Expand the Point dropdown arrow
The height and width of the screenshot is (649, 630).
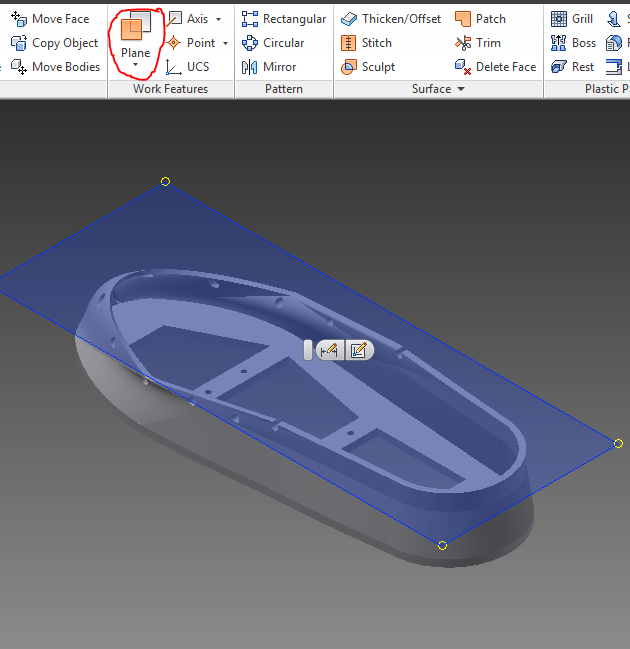click(x=226, y=43)
